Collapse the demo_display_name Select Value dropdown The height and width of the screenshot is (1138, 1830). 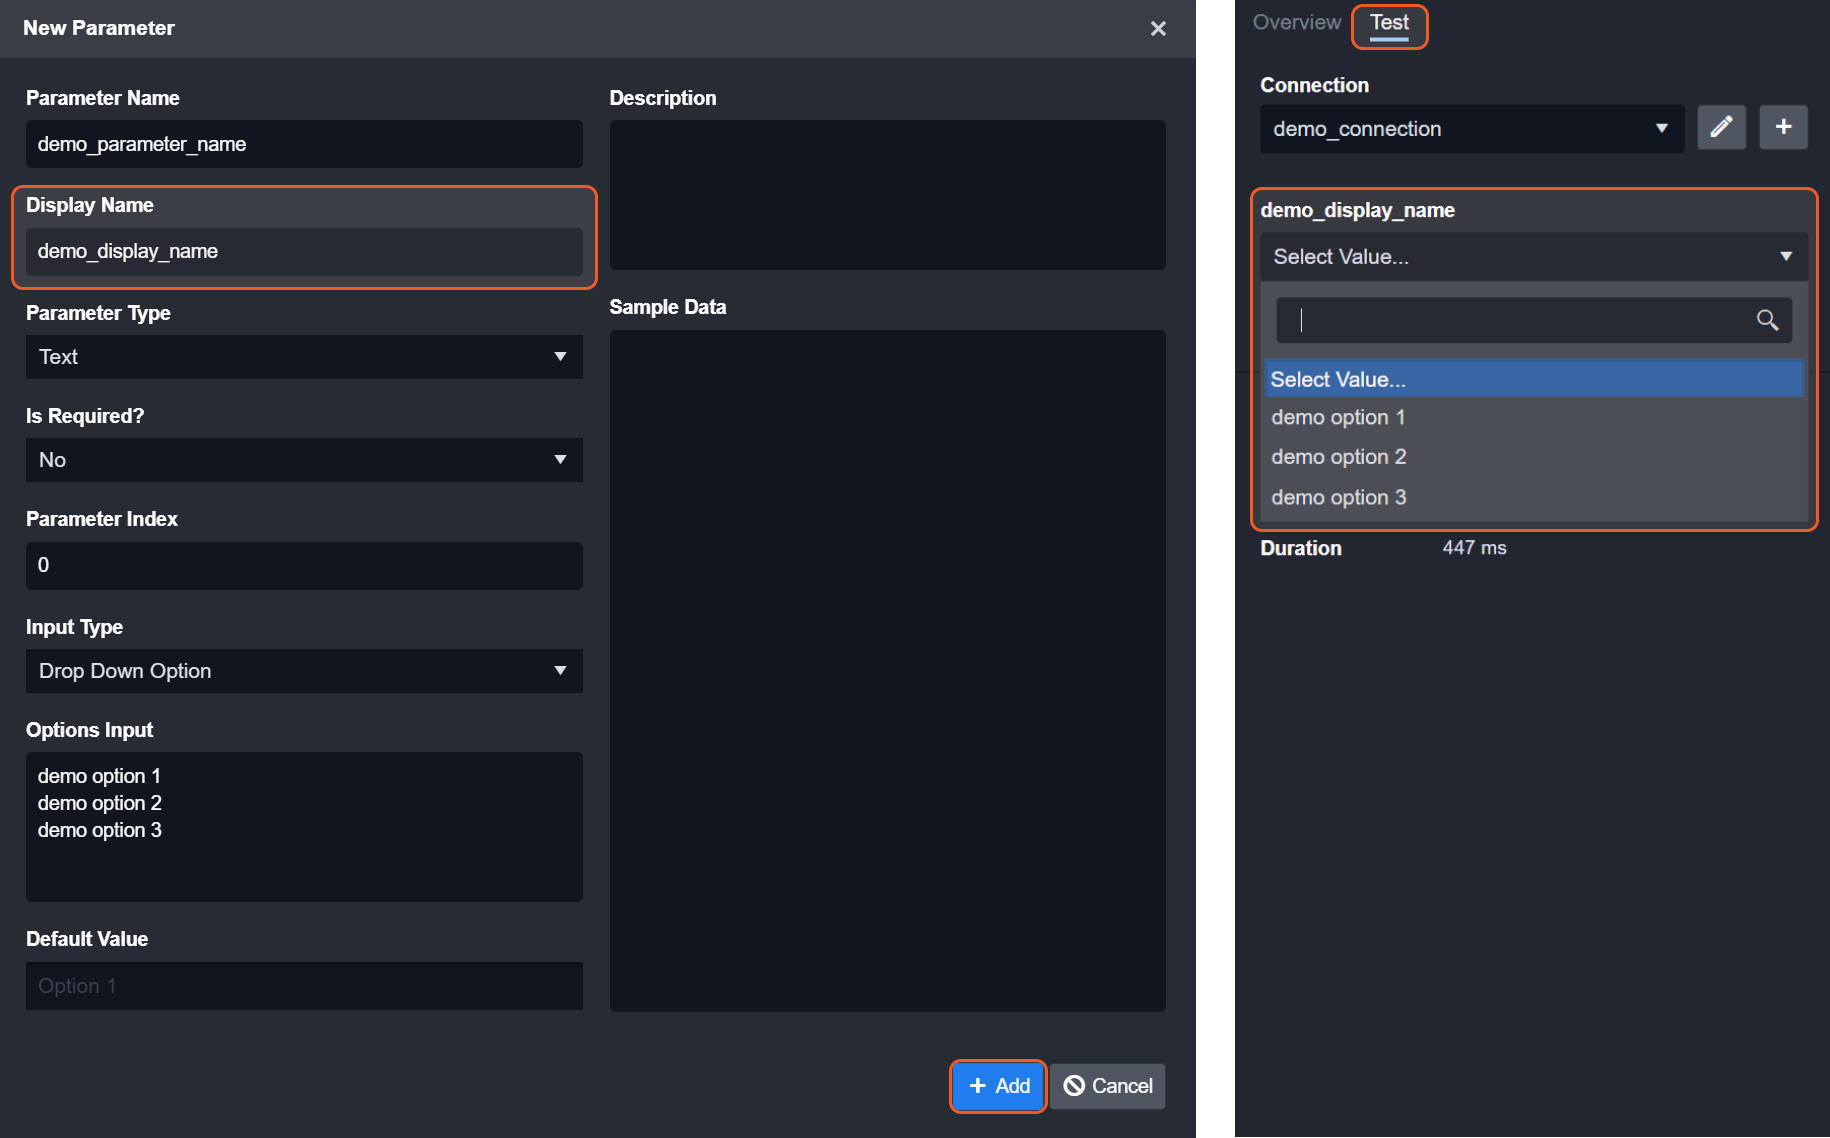click(x=1533, y=257)
